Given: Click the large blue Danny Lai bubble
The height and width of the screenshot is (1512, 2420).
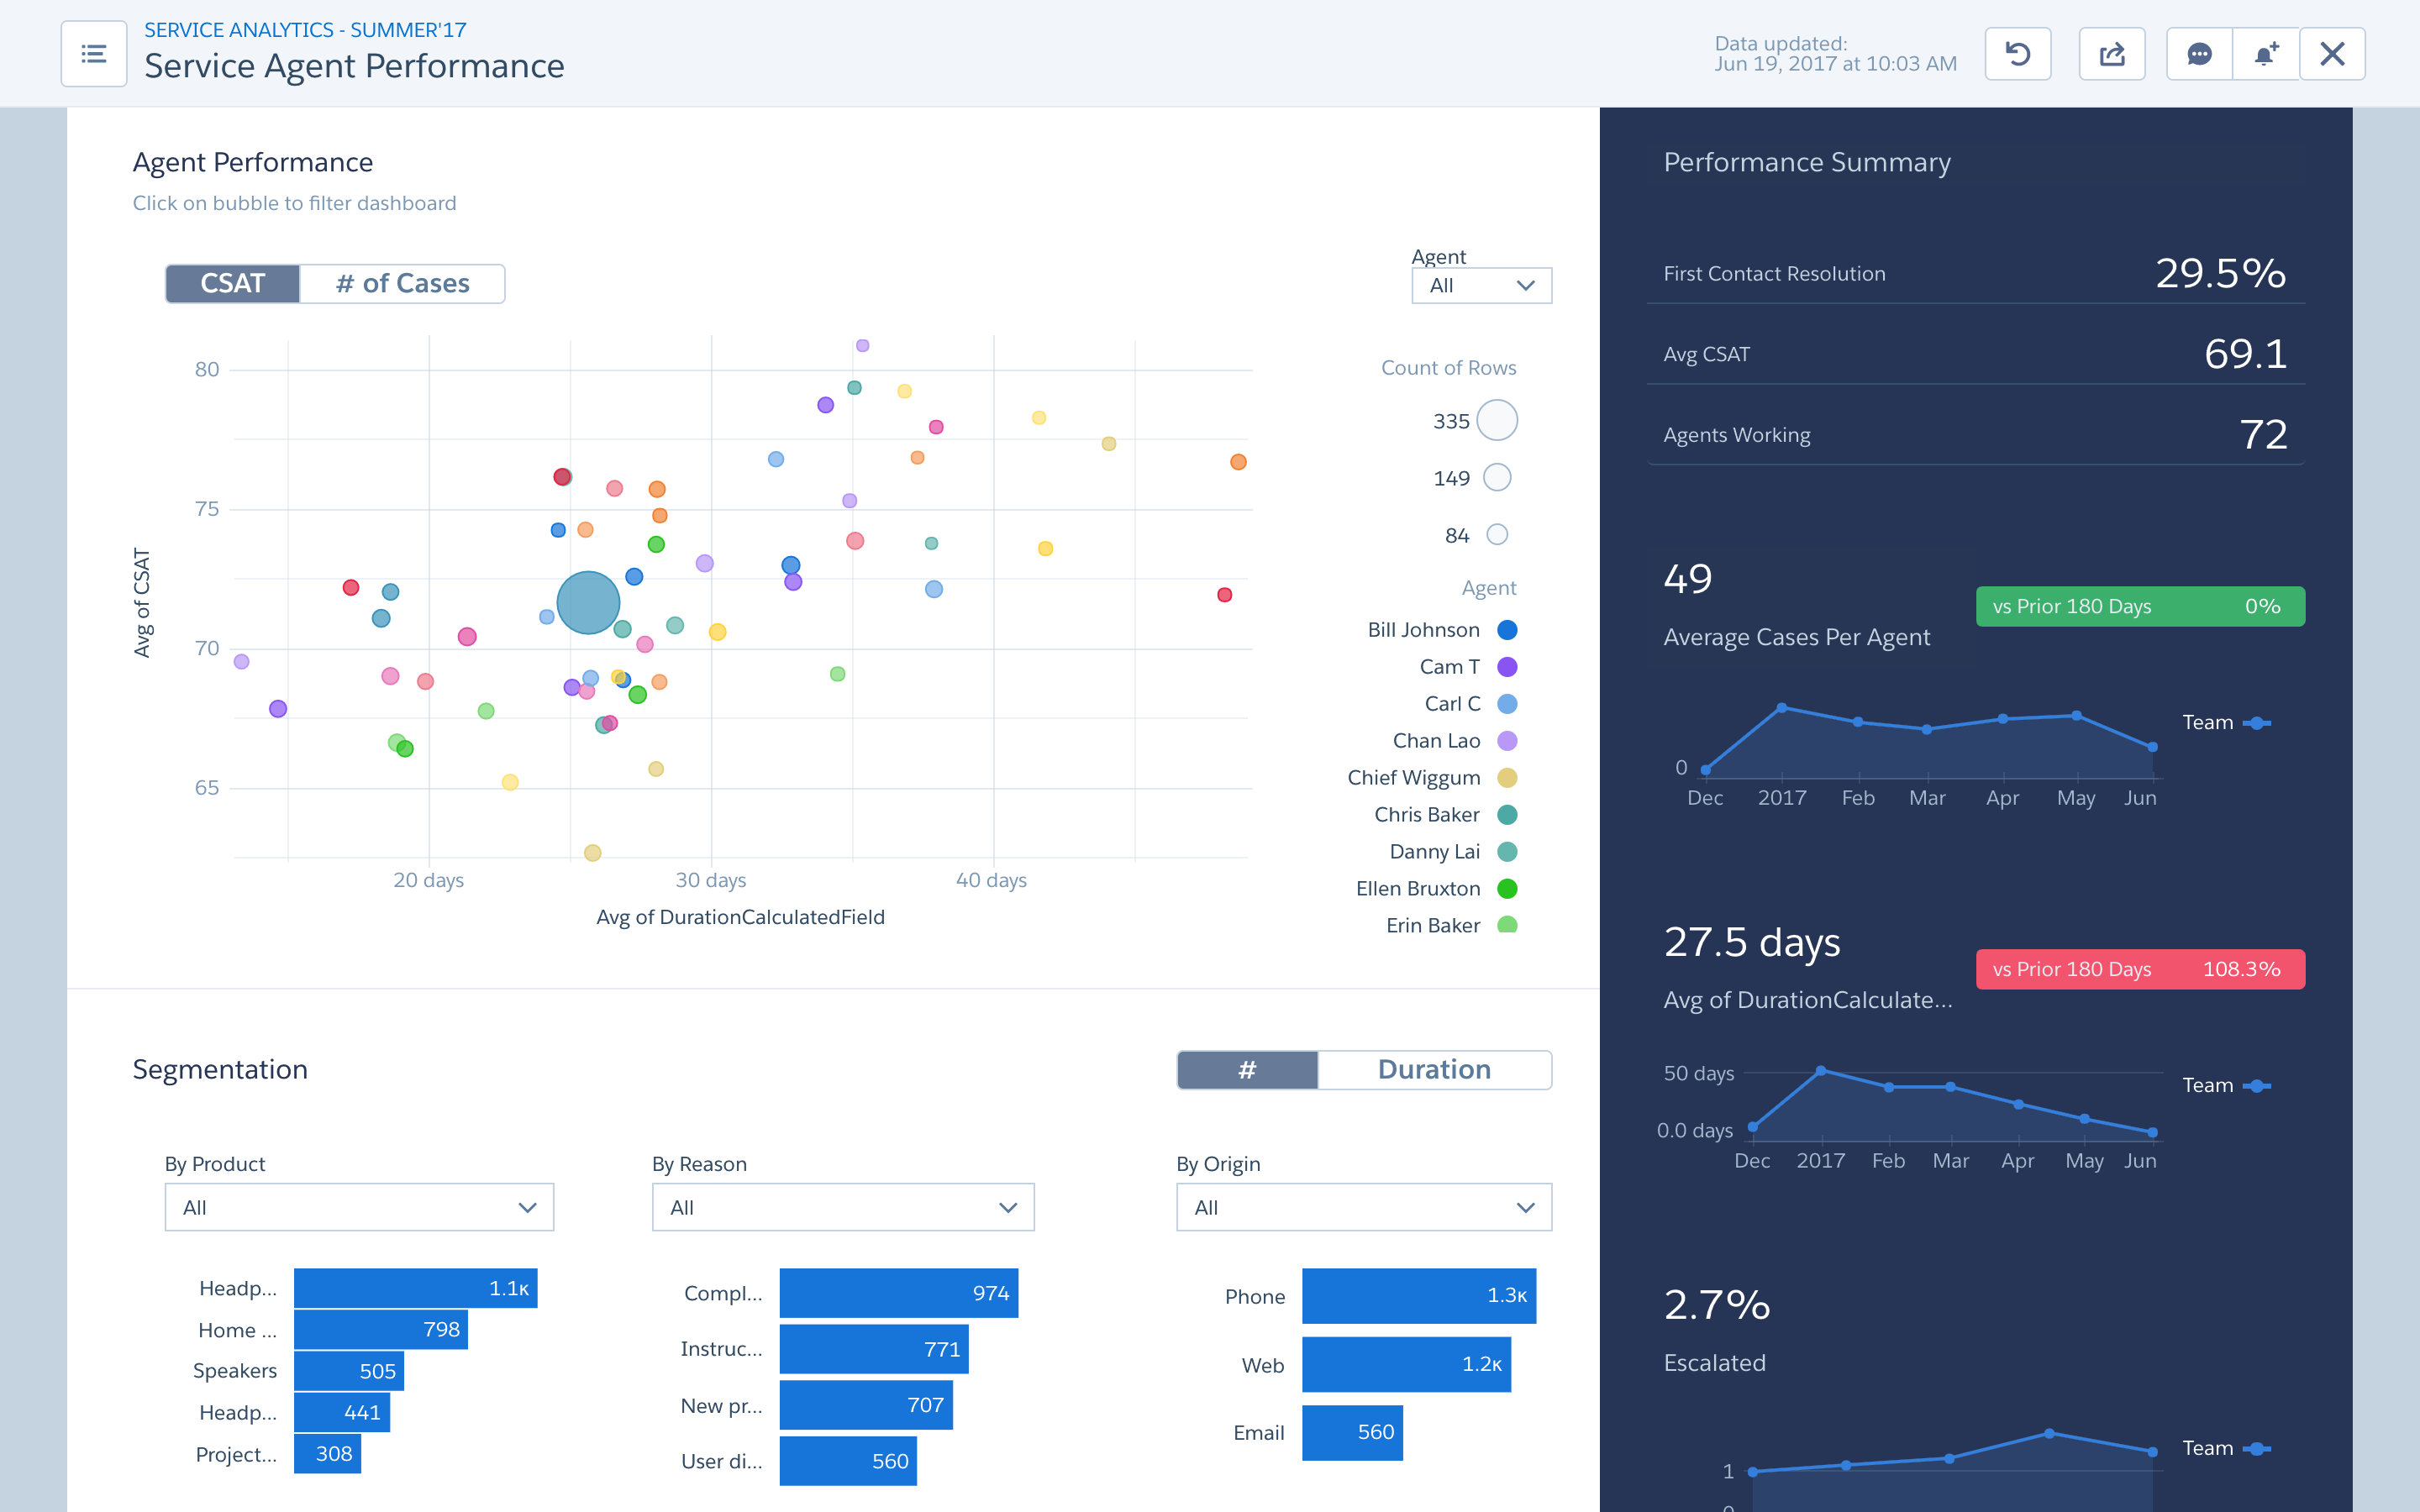Looking at the screenshot, I should (588, 603).
